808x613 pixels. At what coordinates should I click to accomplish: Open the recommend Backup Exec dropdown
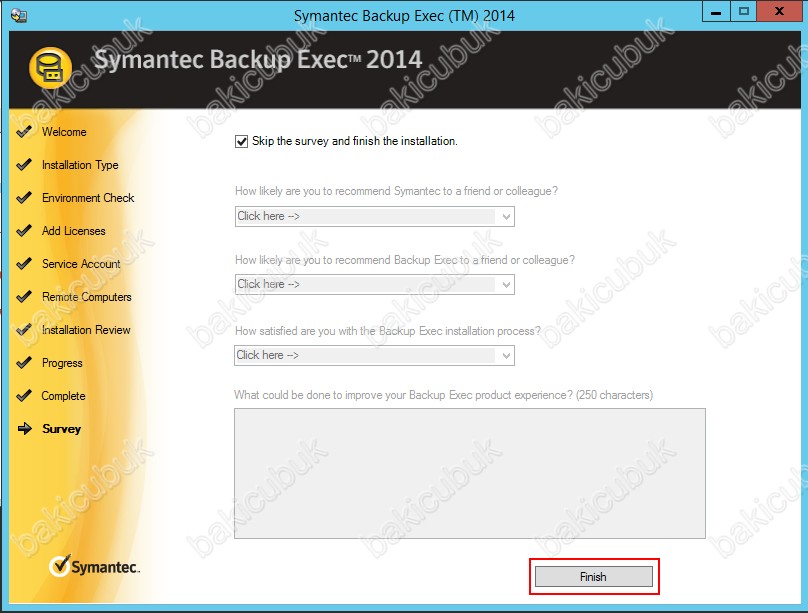coord(375,284)
